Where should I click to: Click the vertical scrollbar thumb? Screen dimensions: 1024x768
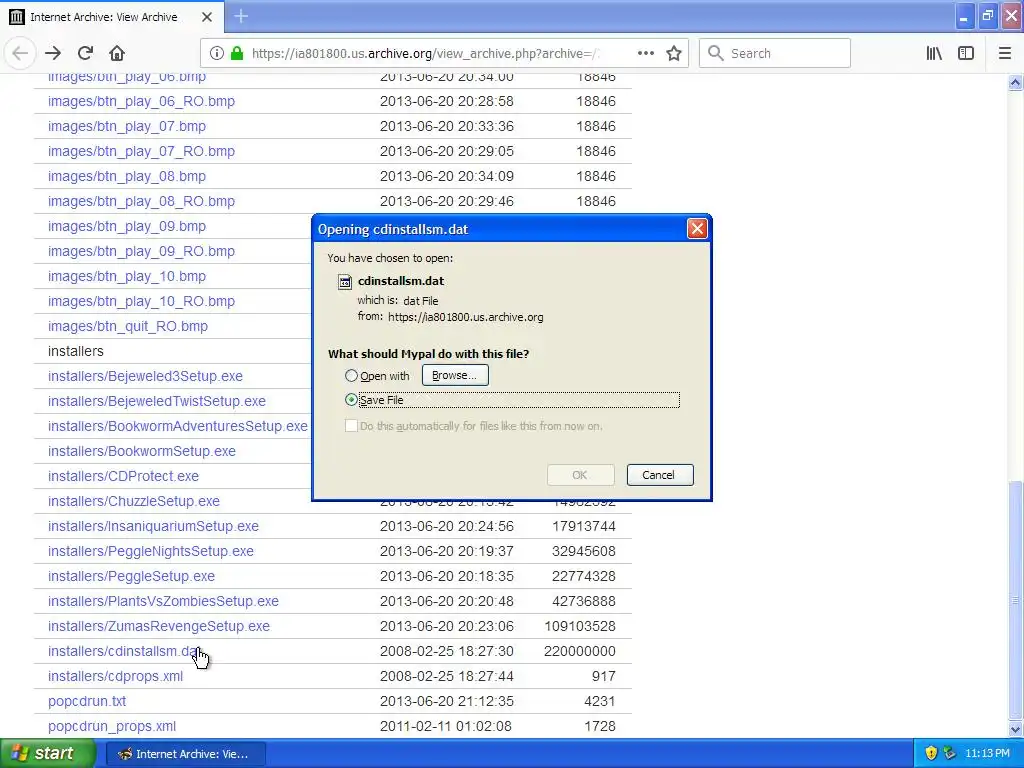point(1015,600)
